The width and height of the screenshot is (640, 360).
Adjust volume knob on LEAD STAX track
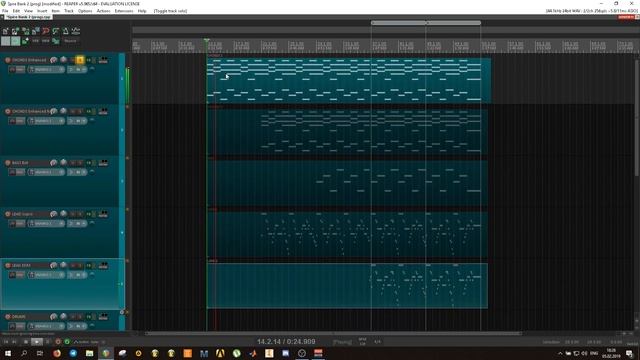point(53,265)
